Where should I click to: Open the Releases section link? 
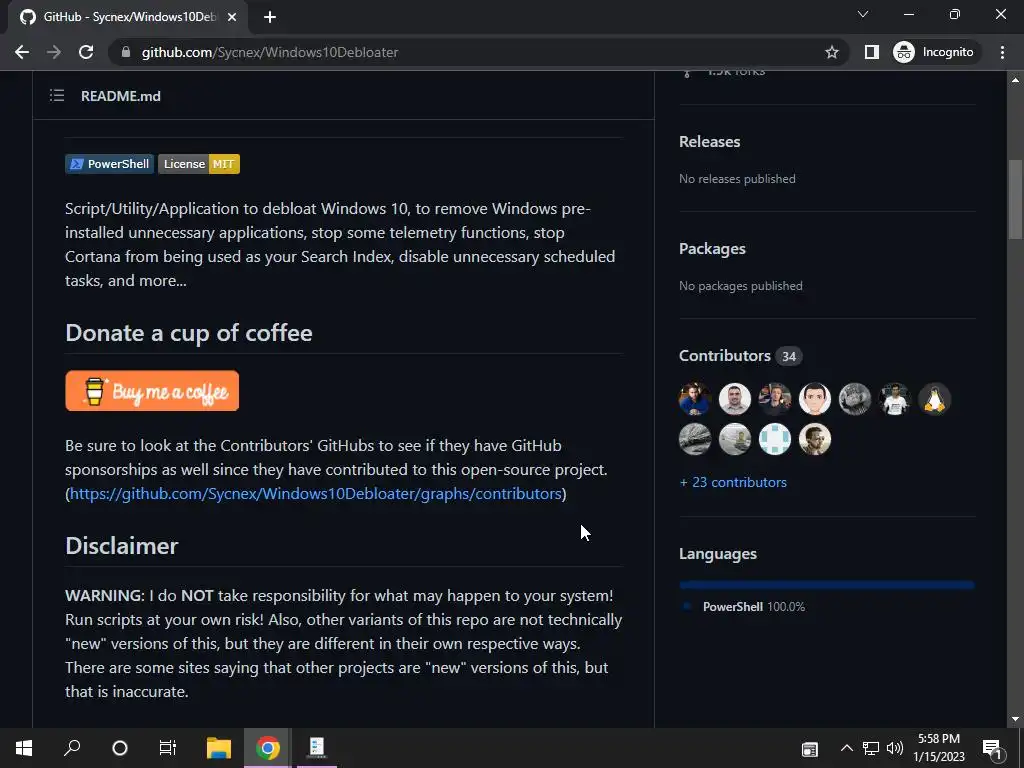(709, 142)
